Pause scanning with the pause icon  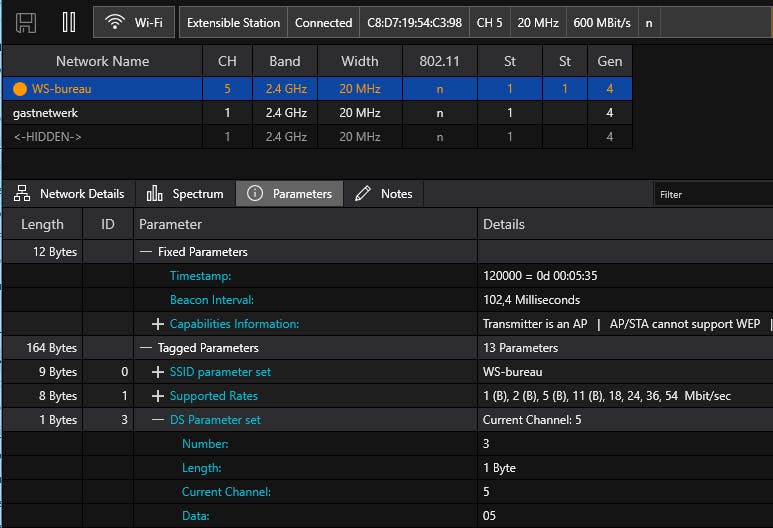click(69, 22)
